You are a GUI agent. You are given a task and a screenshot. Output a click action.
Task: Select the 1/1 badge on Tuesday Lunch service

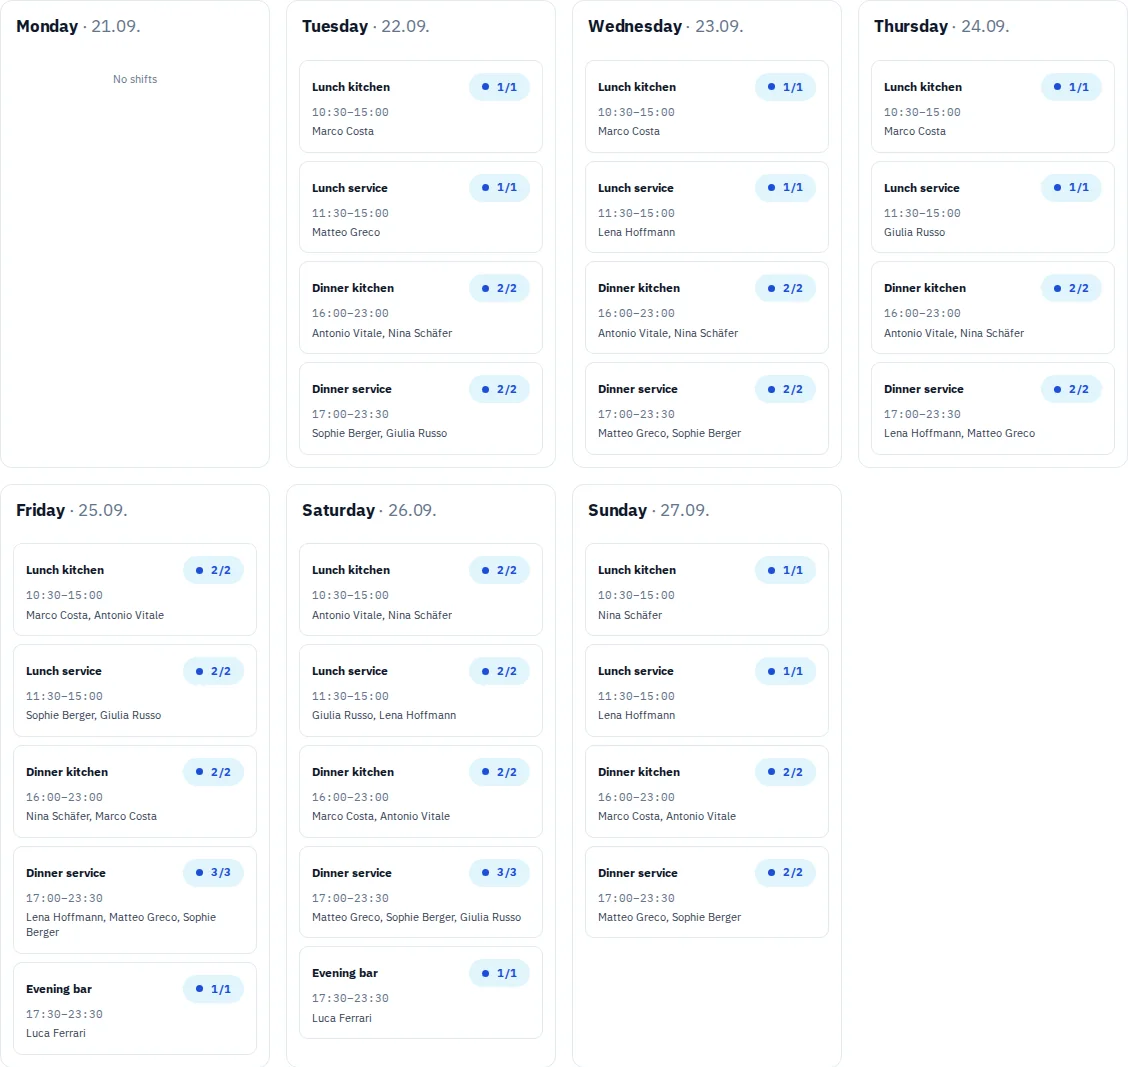pyautogui.click(x=499, y=188)
